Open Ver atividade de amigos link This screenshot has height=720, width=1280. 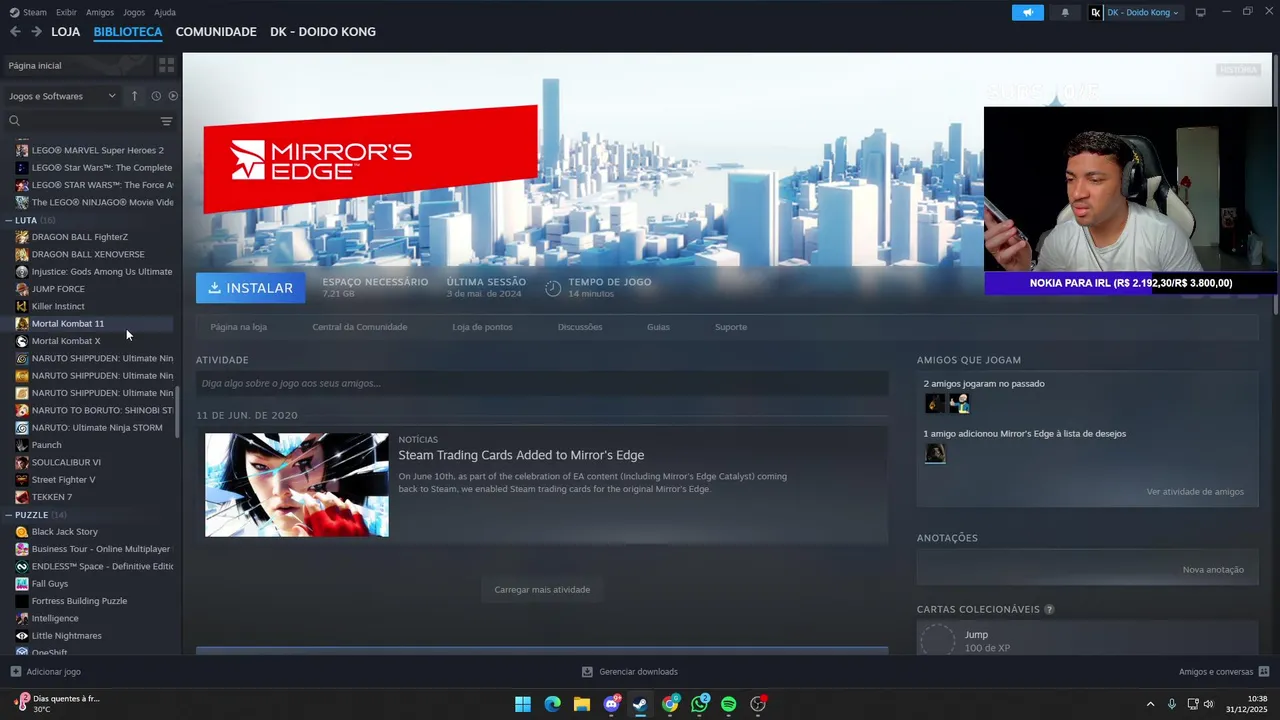(1195, 492)
